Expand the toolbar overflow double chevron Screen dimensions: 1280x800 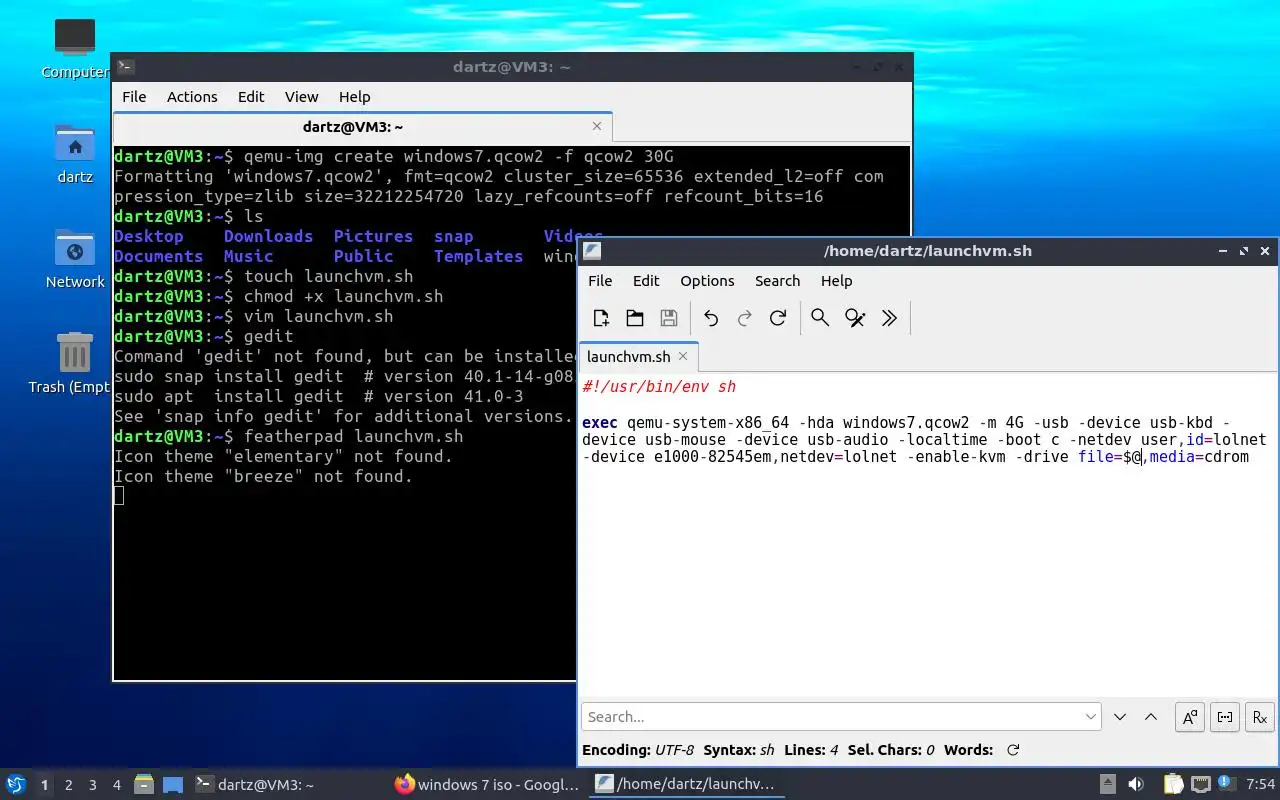click(x=889, y=318)
